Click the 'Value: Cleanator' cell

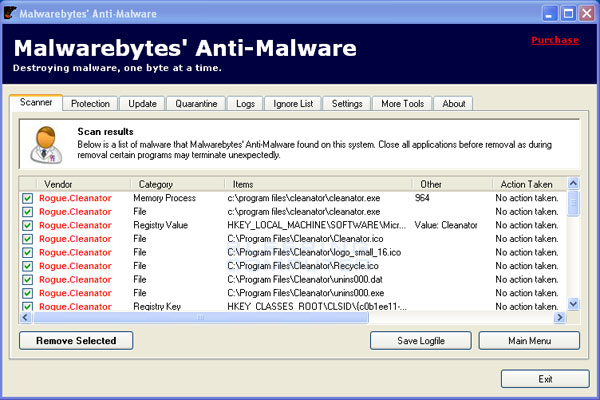(446, 225)
